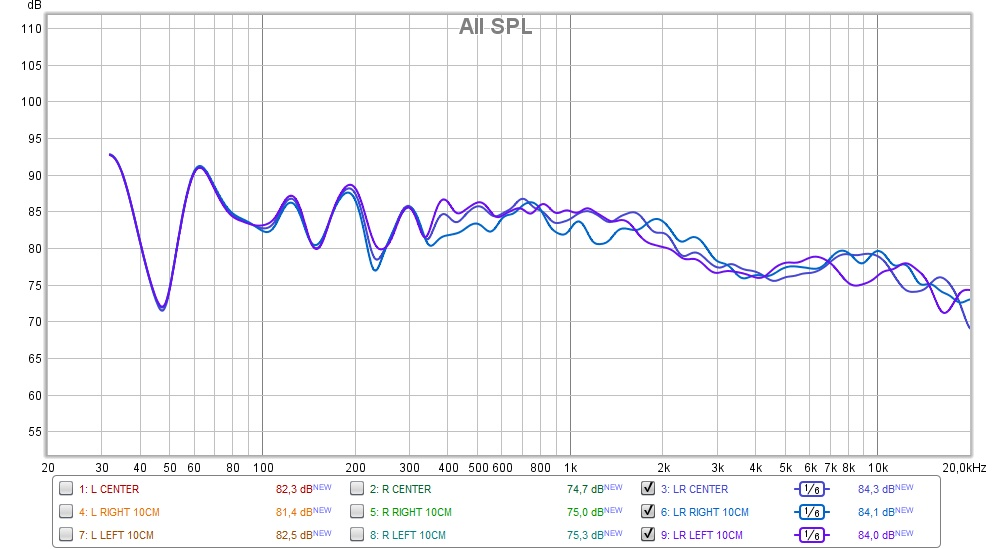This screenshot has height=549, width=993.
Task: Click the 1/6 smoothing icon for LR RIGHT 10CM
Action: (811, 512)
